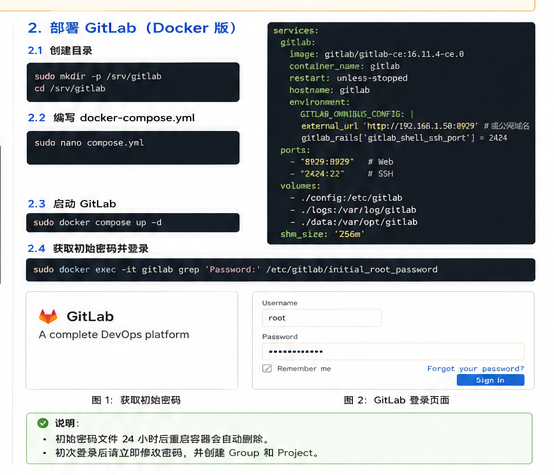Click the A complete DevOps platform tagline
Viewport: 554px width, 475px height.
coord(114,334)
